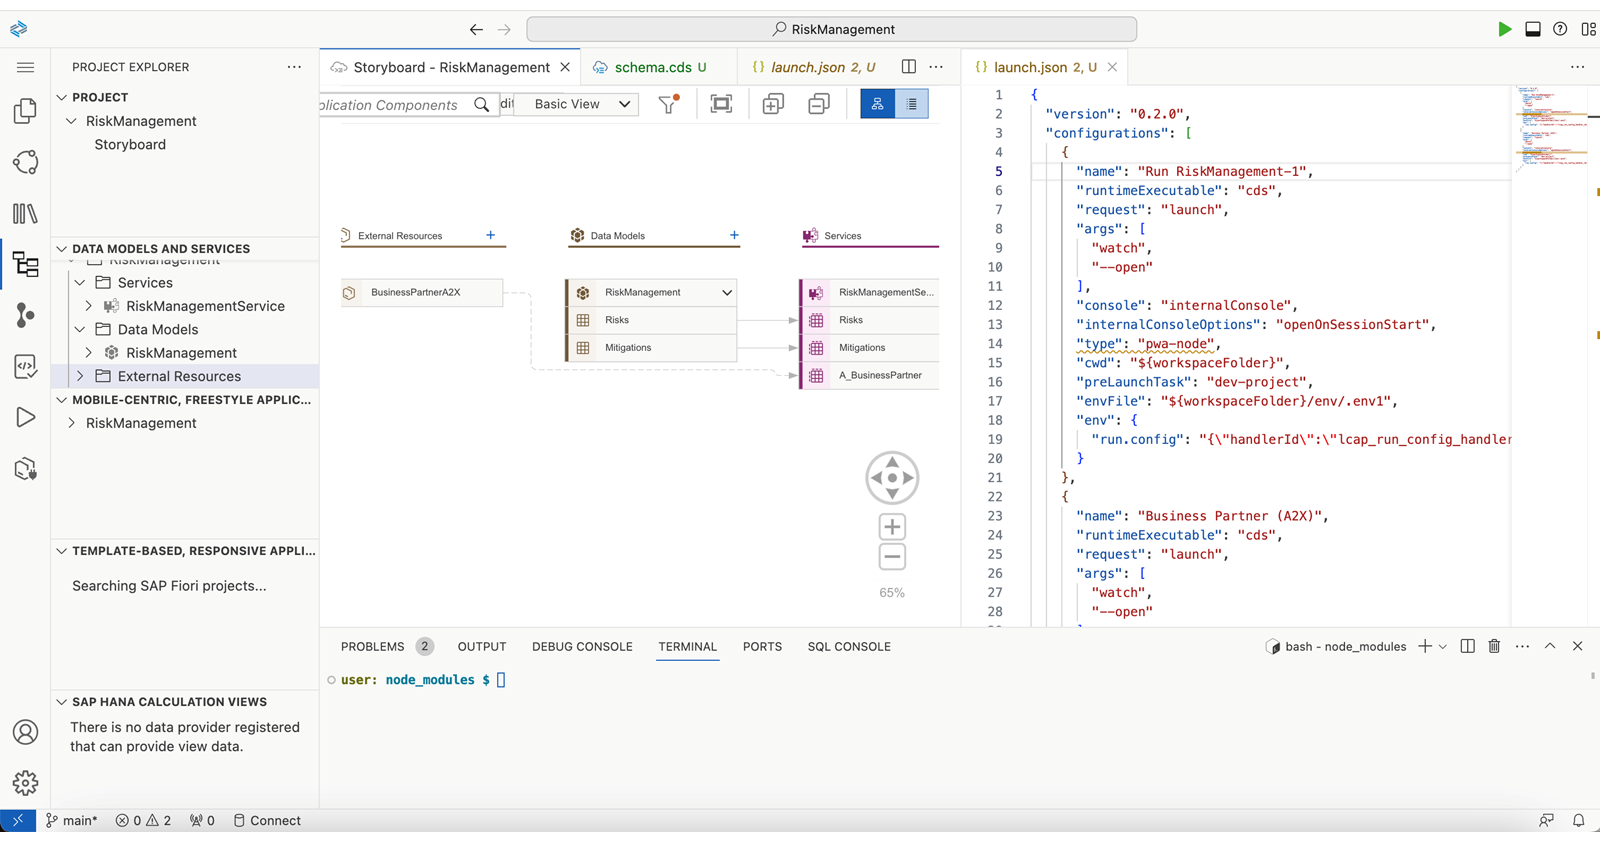The image size is (1600, 842).
Task: Click the expand all storyboard icon
Action: [x=773, y=104]
